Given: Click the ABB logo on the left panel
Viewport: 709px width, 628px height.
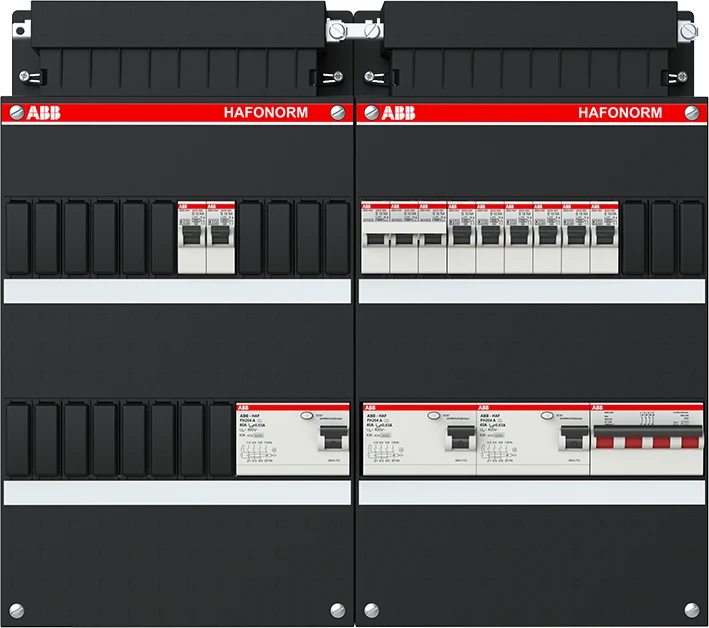Looking at the screenshot, I should tap(39, 113).
